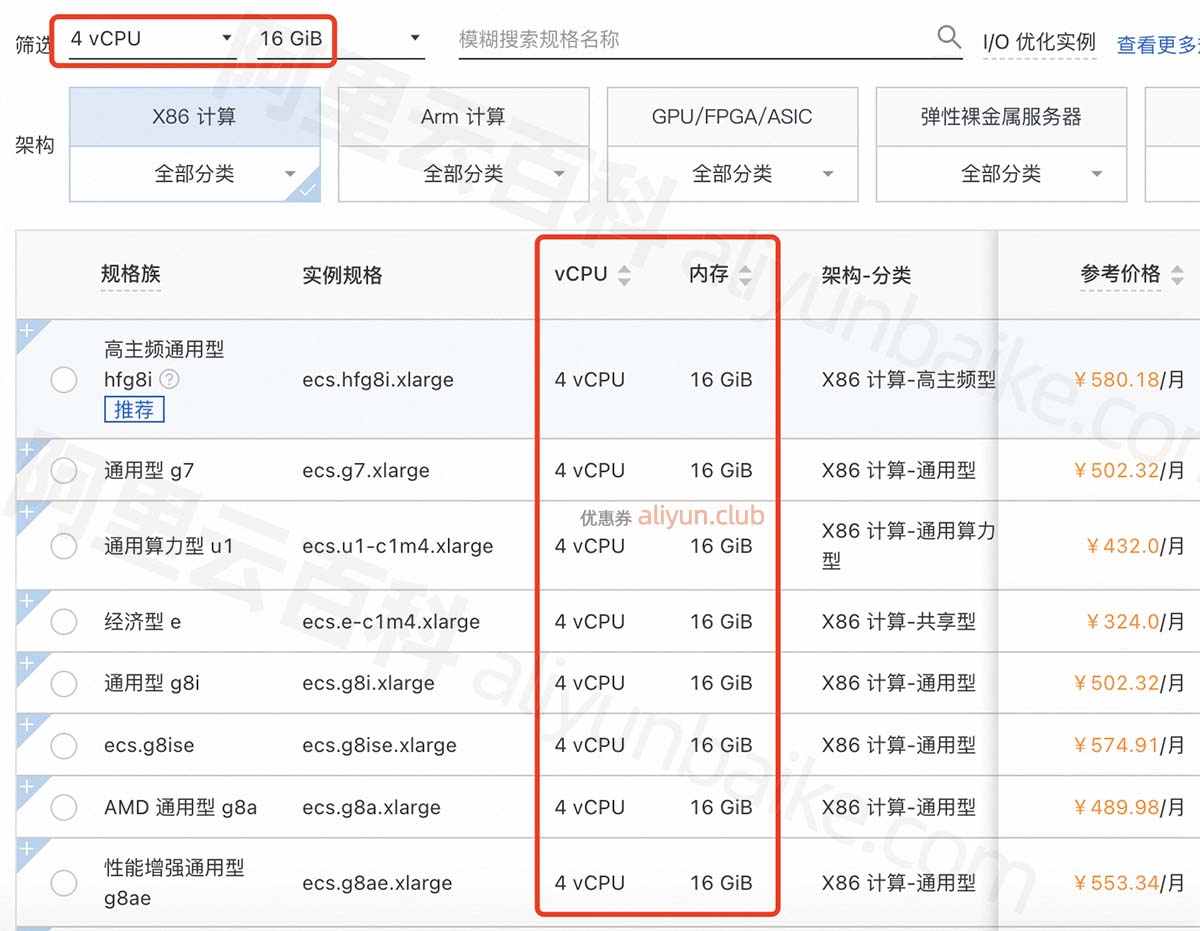Select the ecs.g8ise radio button
Viewport: 1200px width, 931px height.
pyautogui.click(x=64, y=746)
